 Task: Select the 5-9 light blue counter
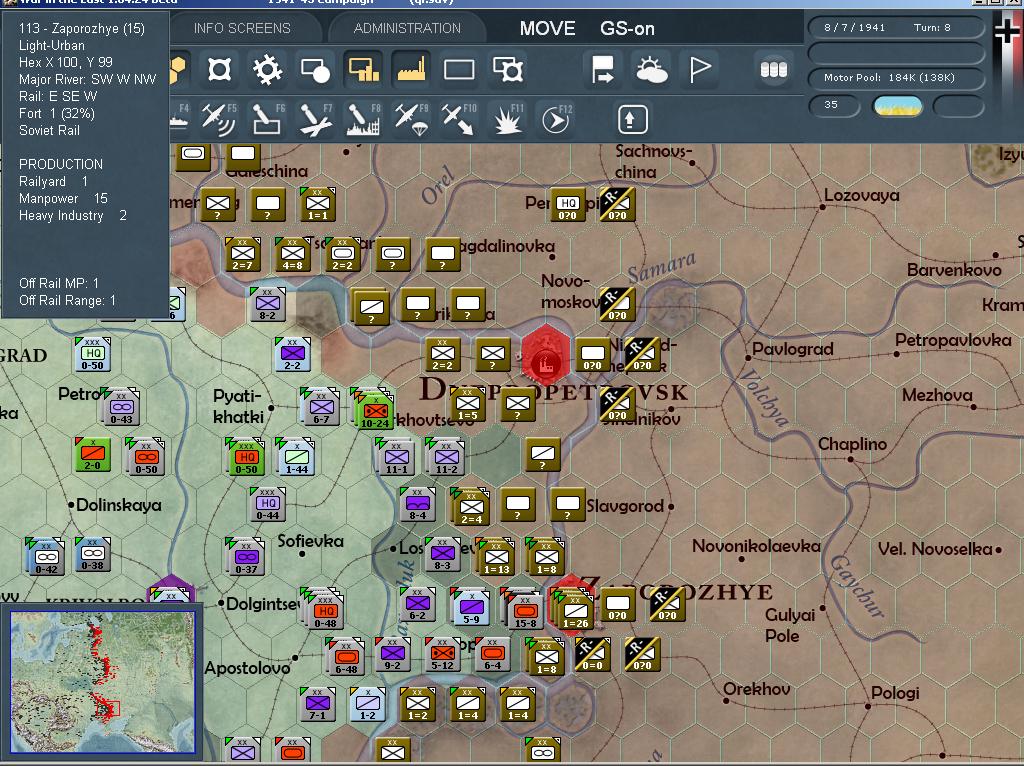click(x=471, y=607)
